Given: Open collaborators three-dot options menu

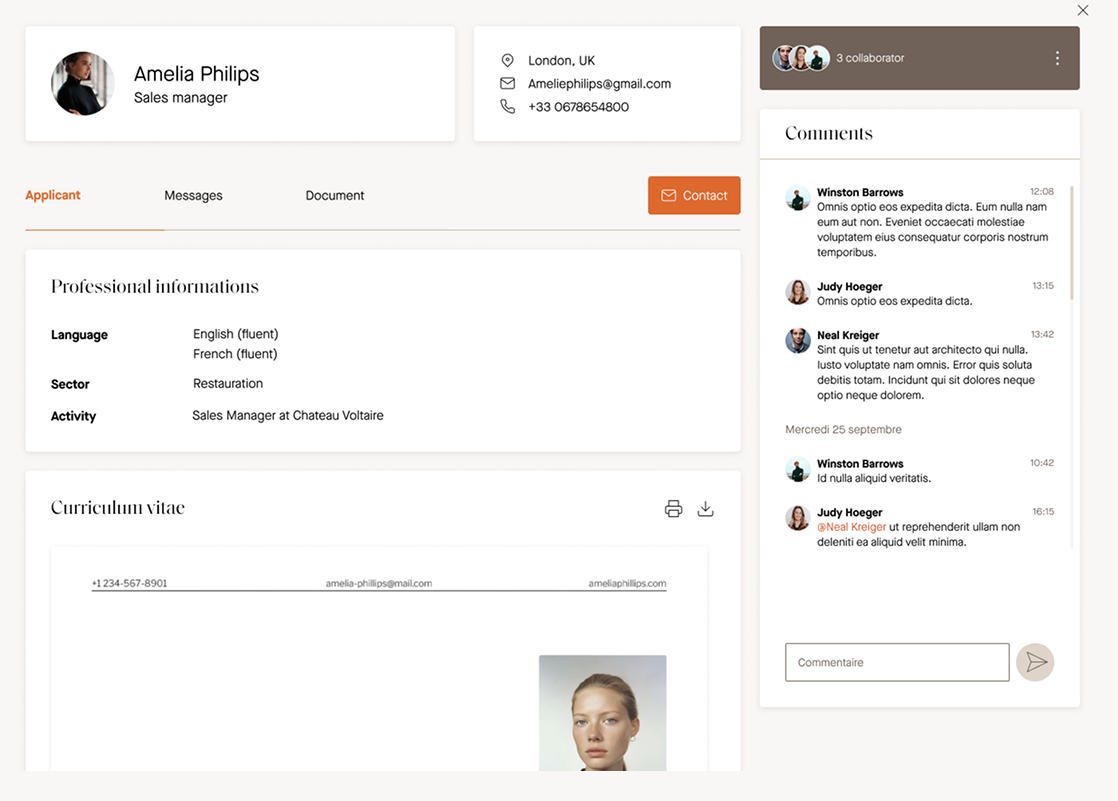Looking at the screenshot, I should tap(1057, 58).
